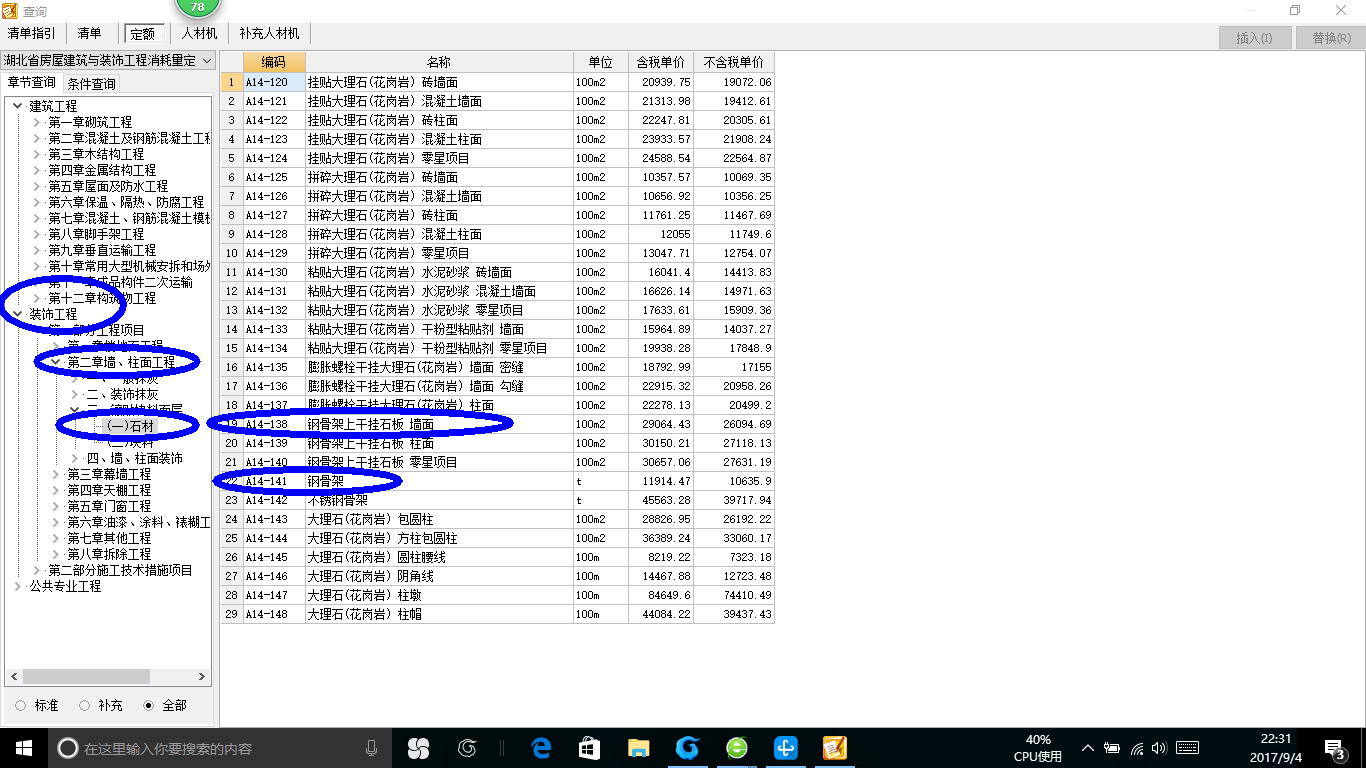Click tree horizontal scrollbar thumb
Image resolution: width=1366 pixels, height=768 pixels.
(x=86, y=677)
